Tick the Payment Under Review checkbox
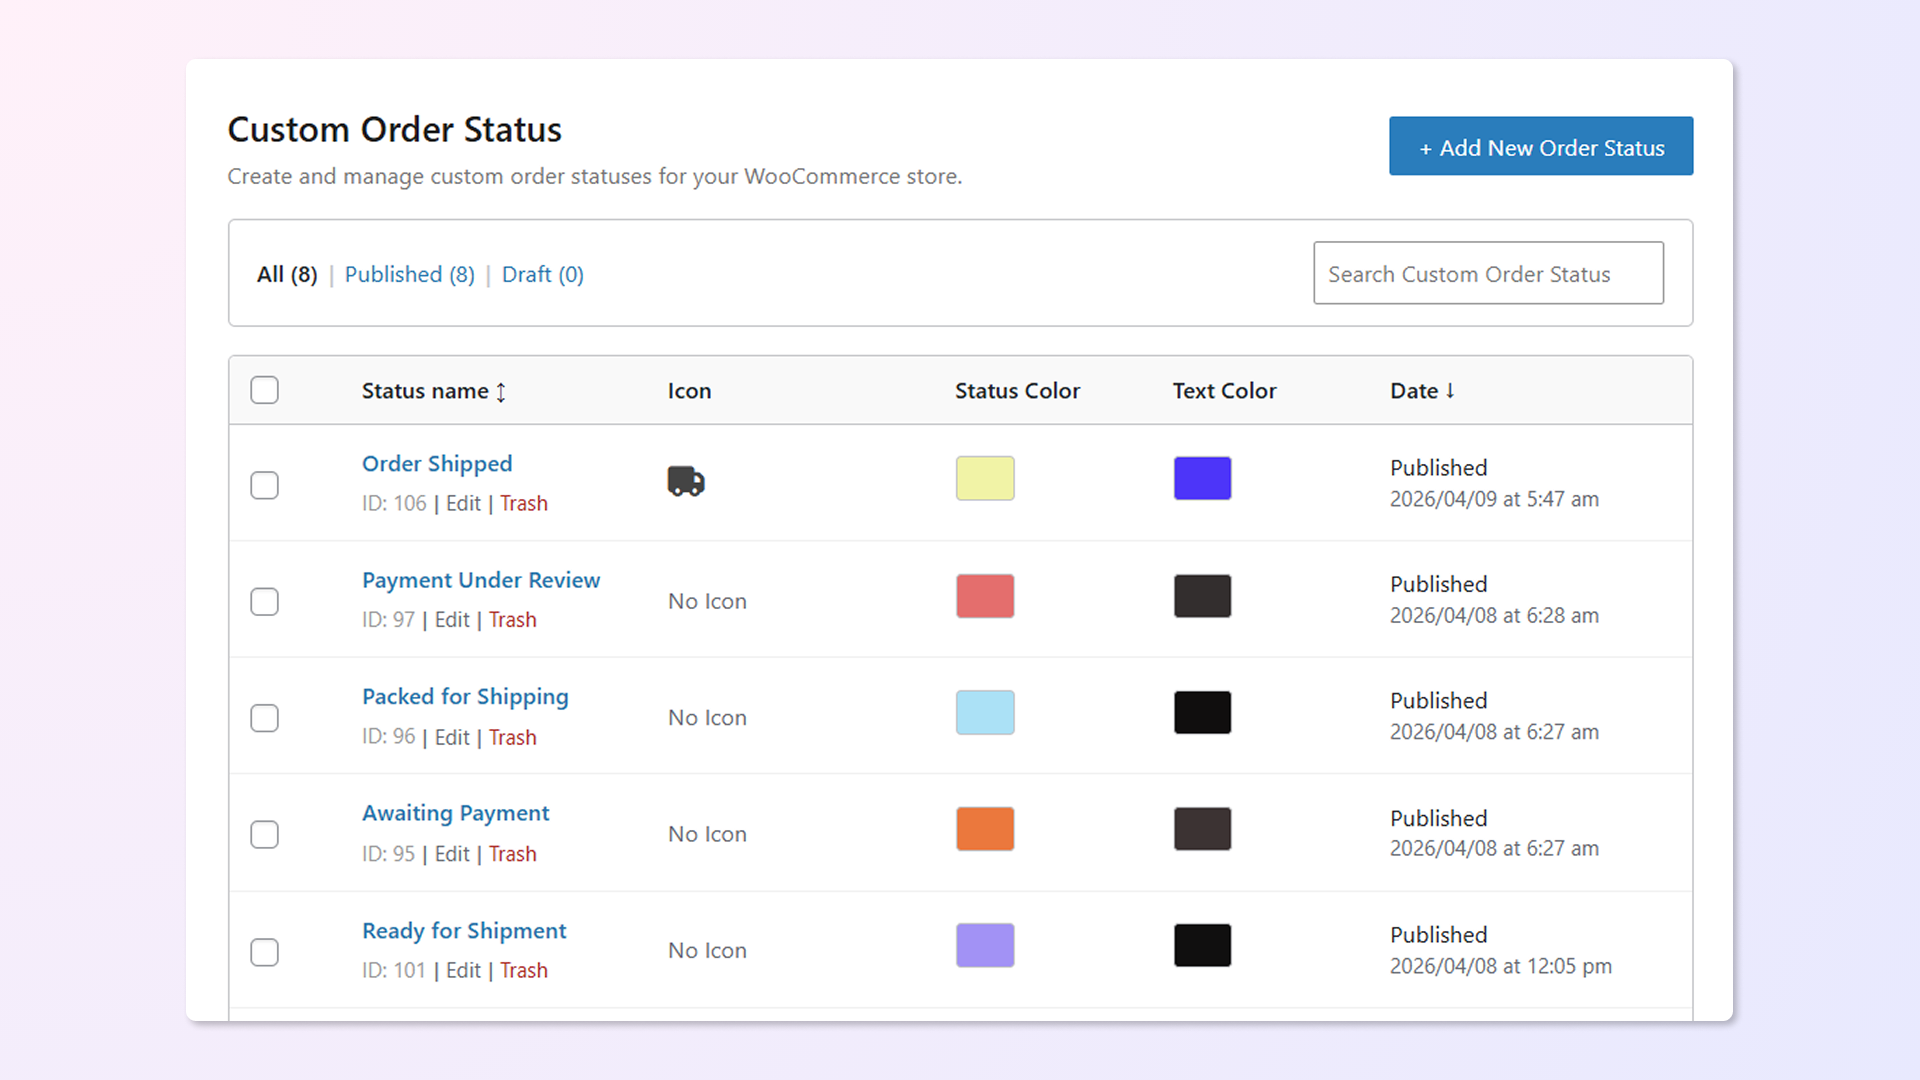The height and width of the screenshot is (1080, 1920). point(264,601)
